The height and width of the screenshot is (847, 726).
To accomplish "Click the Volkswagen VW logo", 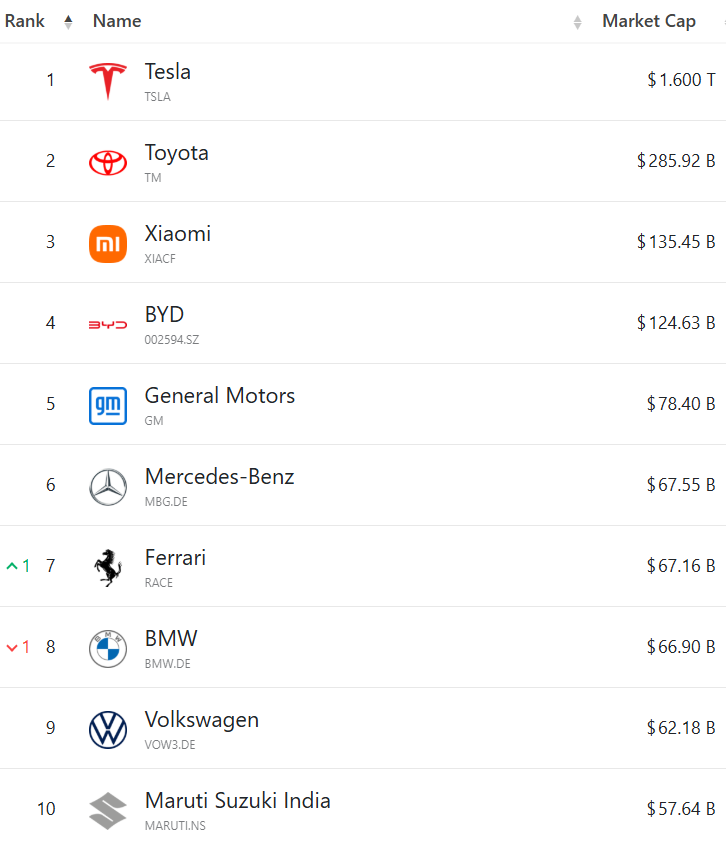I will click(108, 729).
